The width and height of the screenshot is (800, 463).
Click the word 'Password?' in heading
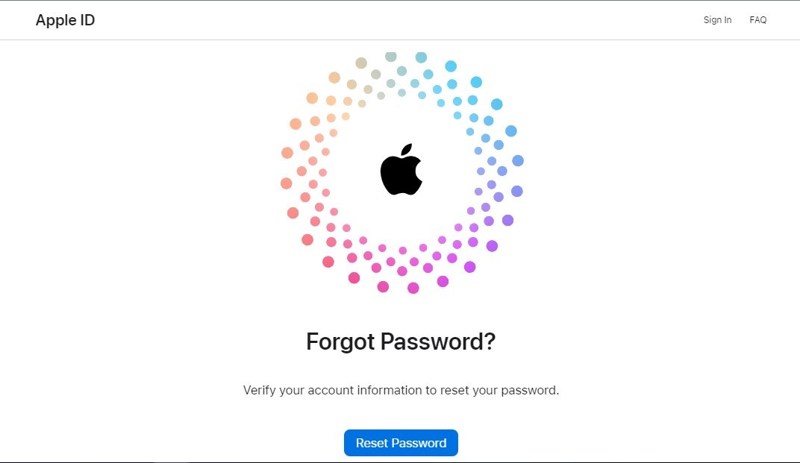(x=438, y=341)
